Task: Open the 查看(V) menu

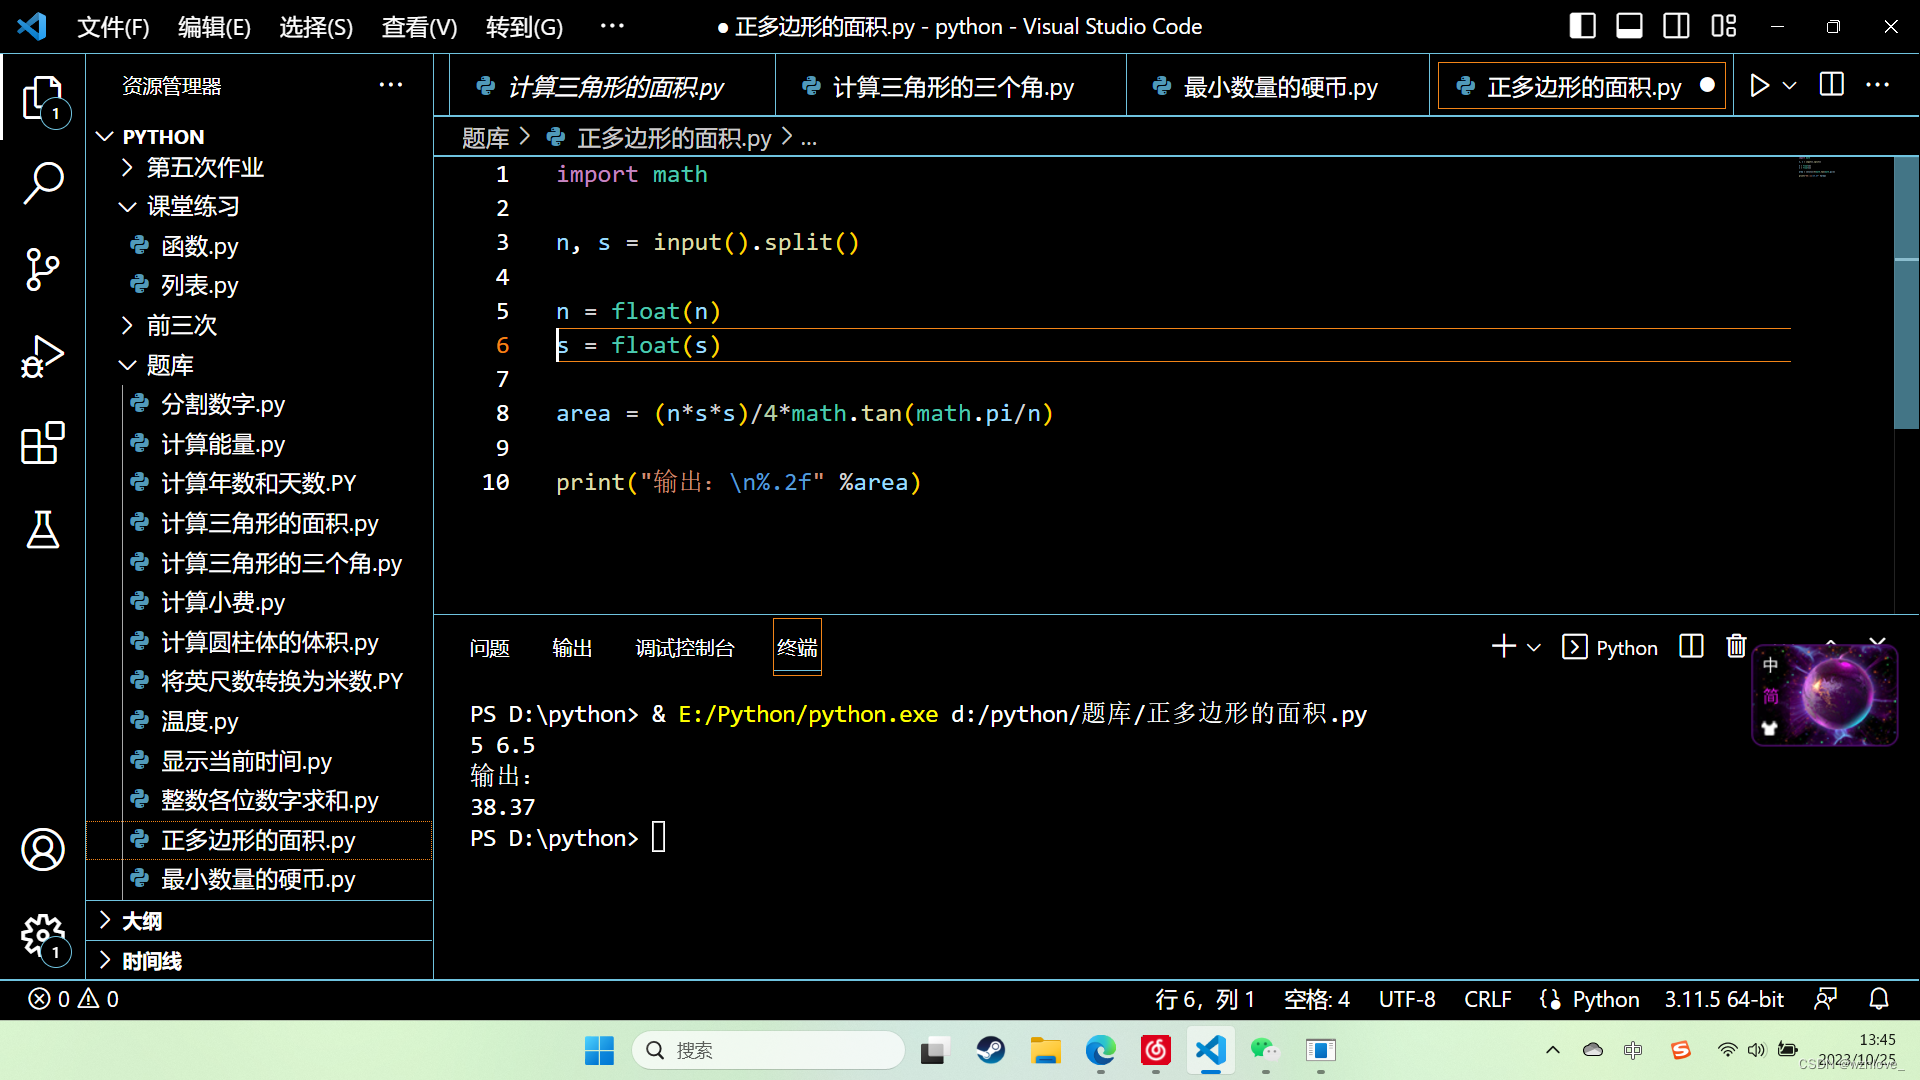Action: (419, 27)
